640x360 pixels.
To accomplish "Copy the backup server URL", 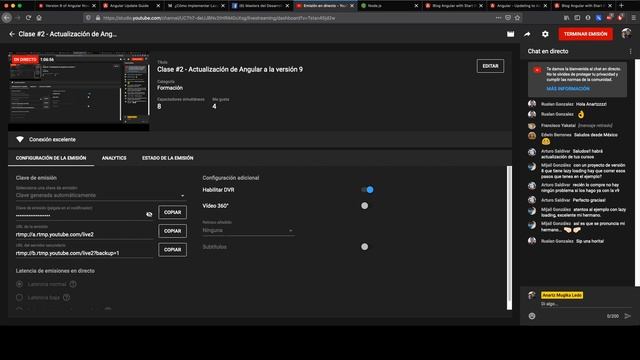I will click(172, 250).
